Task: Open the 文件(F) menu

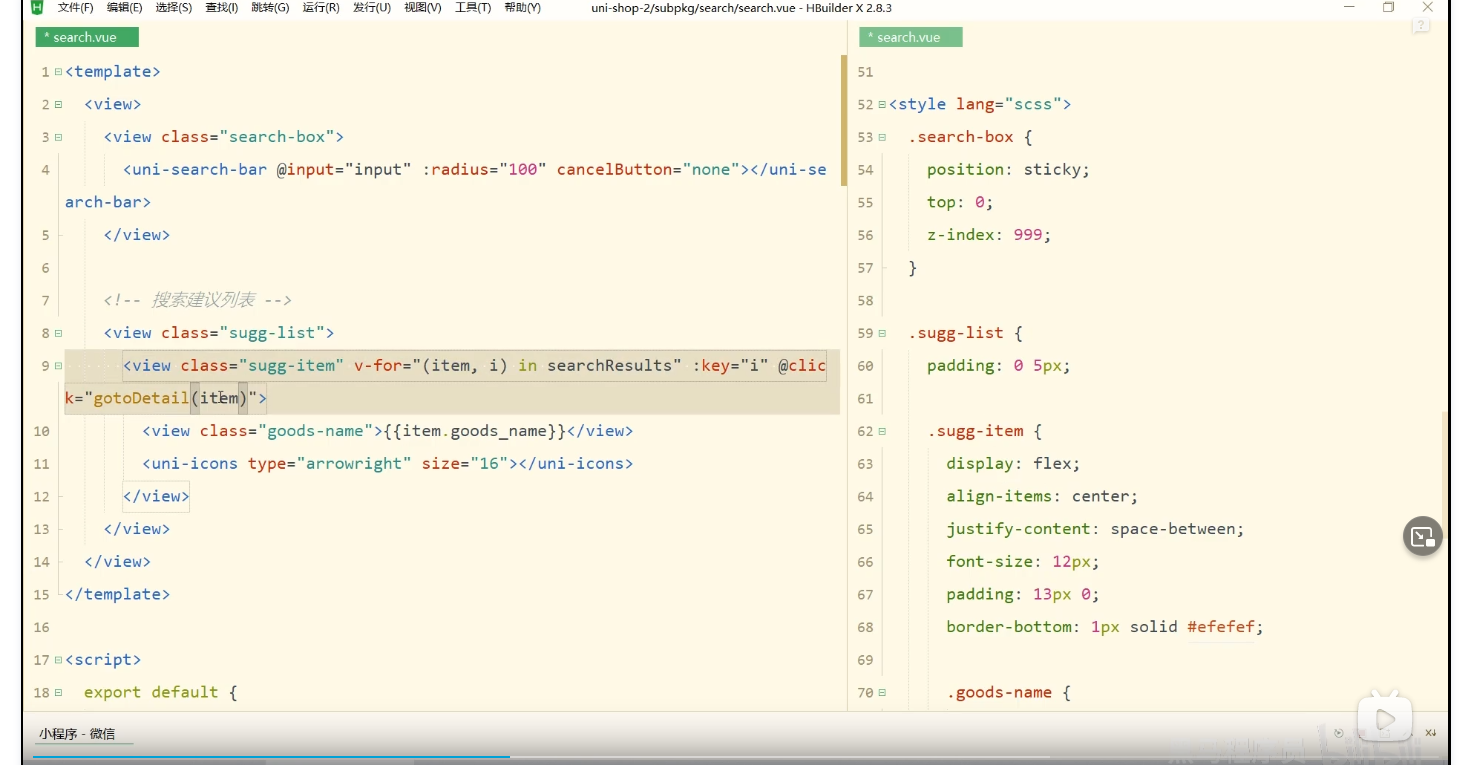Action: coord(75,7)
